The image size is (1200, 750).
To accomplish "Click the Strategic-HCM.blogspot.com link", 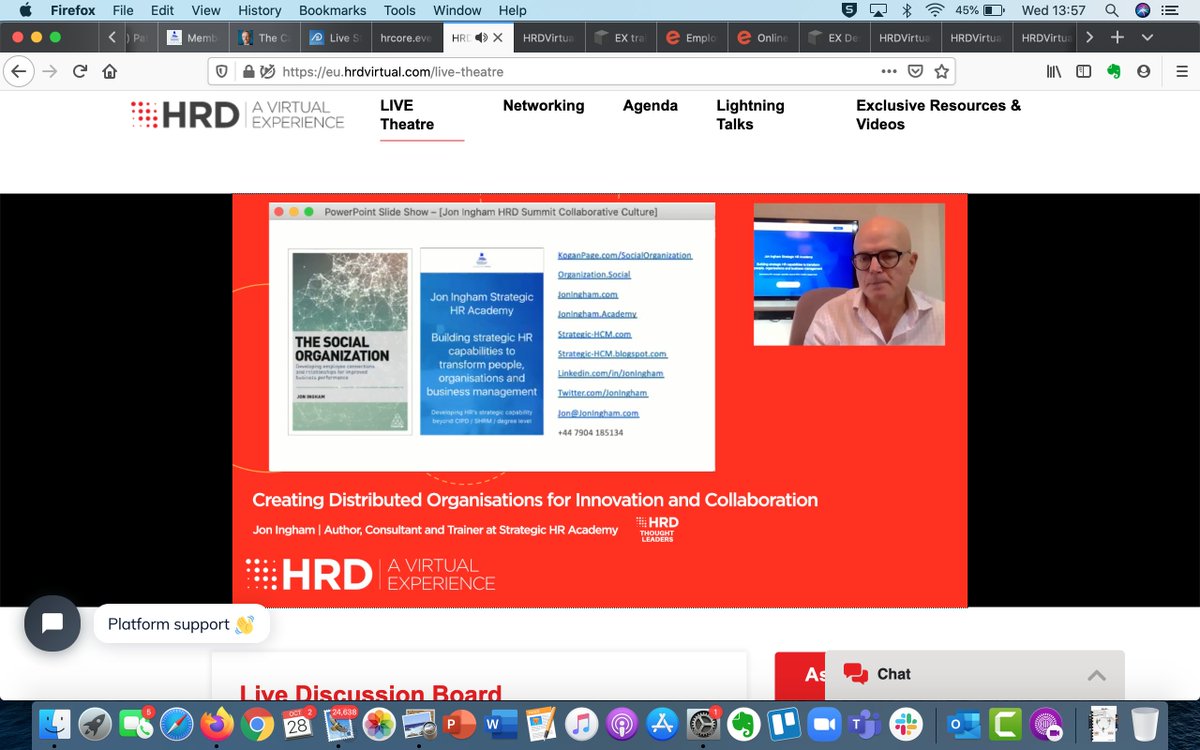I will [612, 354].
